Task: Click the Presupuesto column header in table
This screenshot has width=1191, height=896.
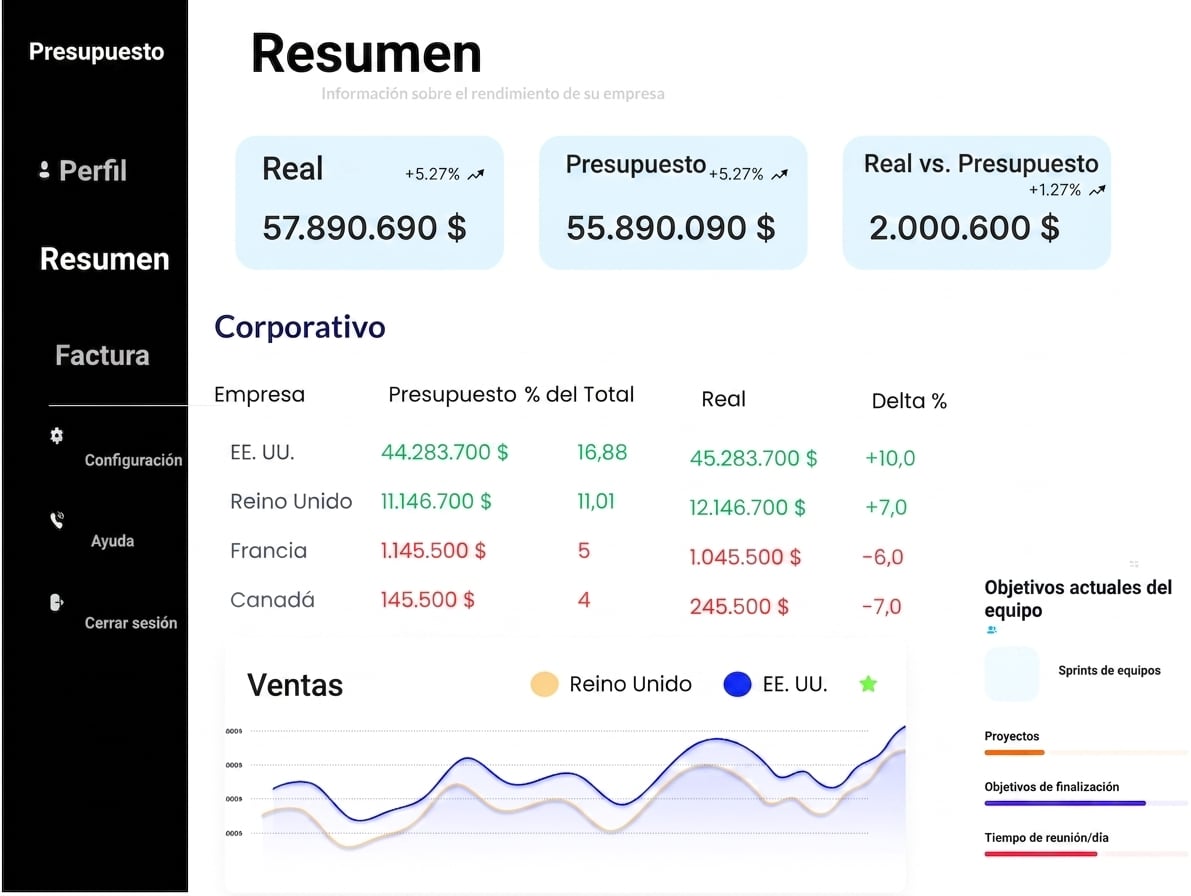Action: [453, 395]
